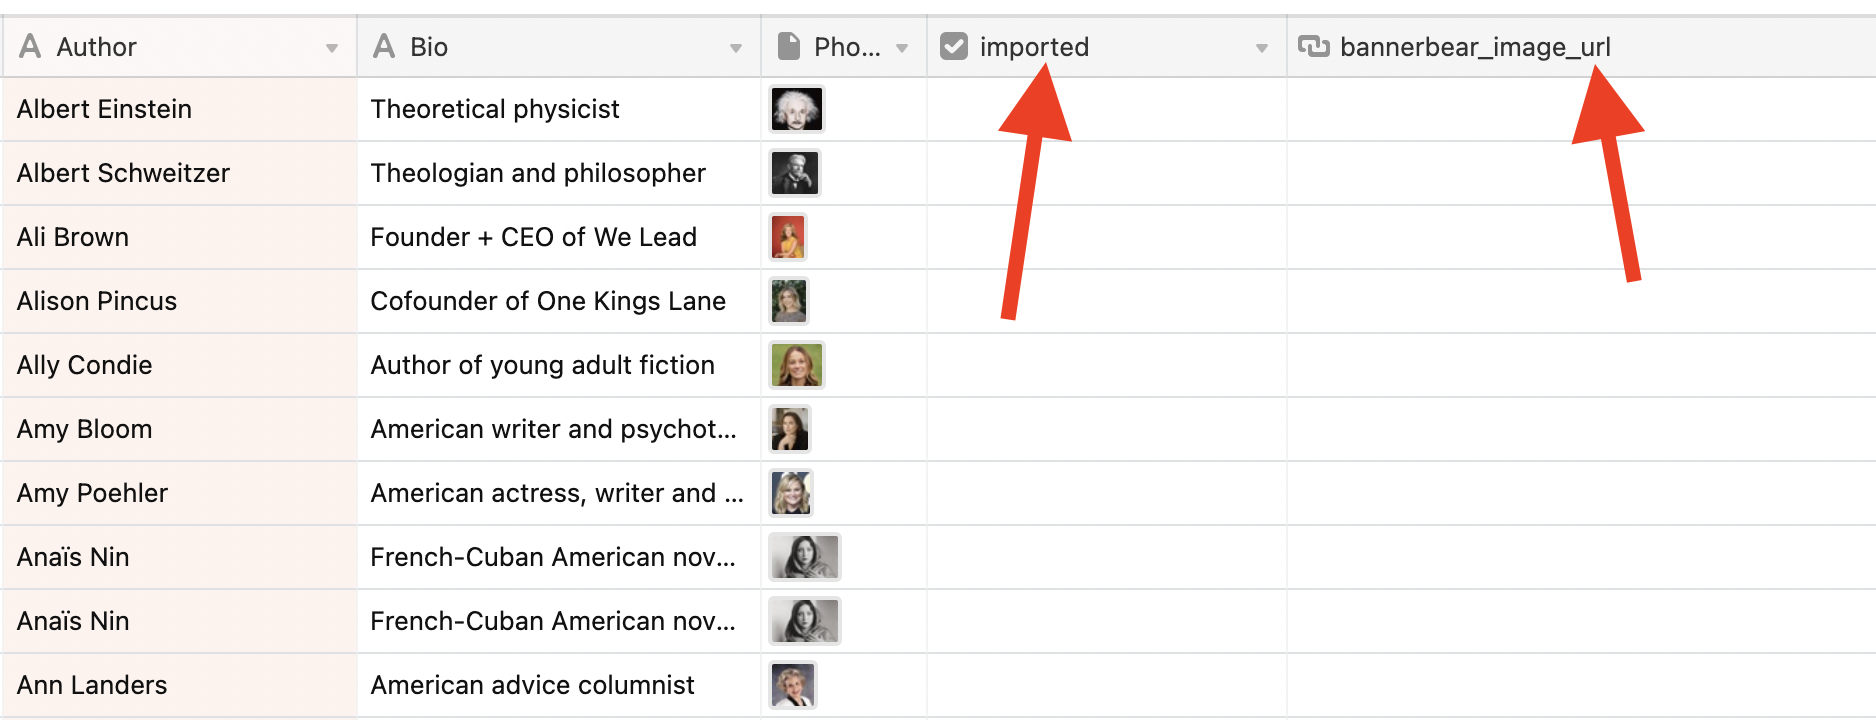Open the Author column dropdown arrow
Image resolution: width=1876 pixels, height=720 pixels.
pos(332,48)
